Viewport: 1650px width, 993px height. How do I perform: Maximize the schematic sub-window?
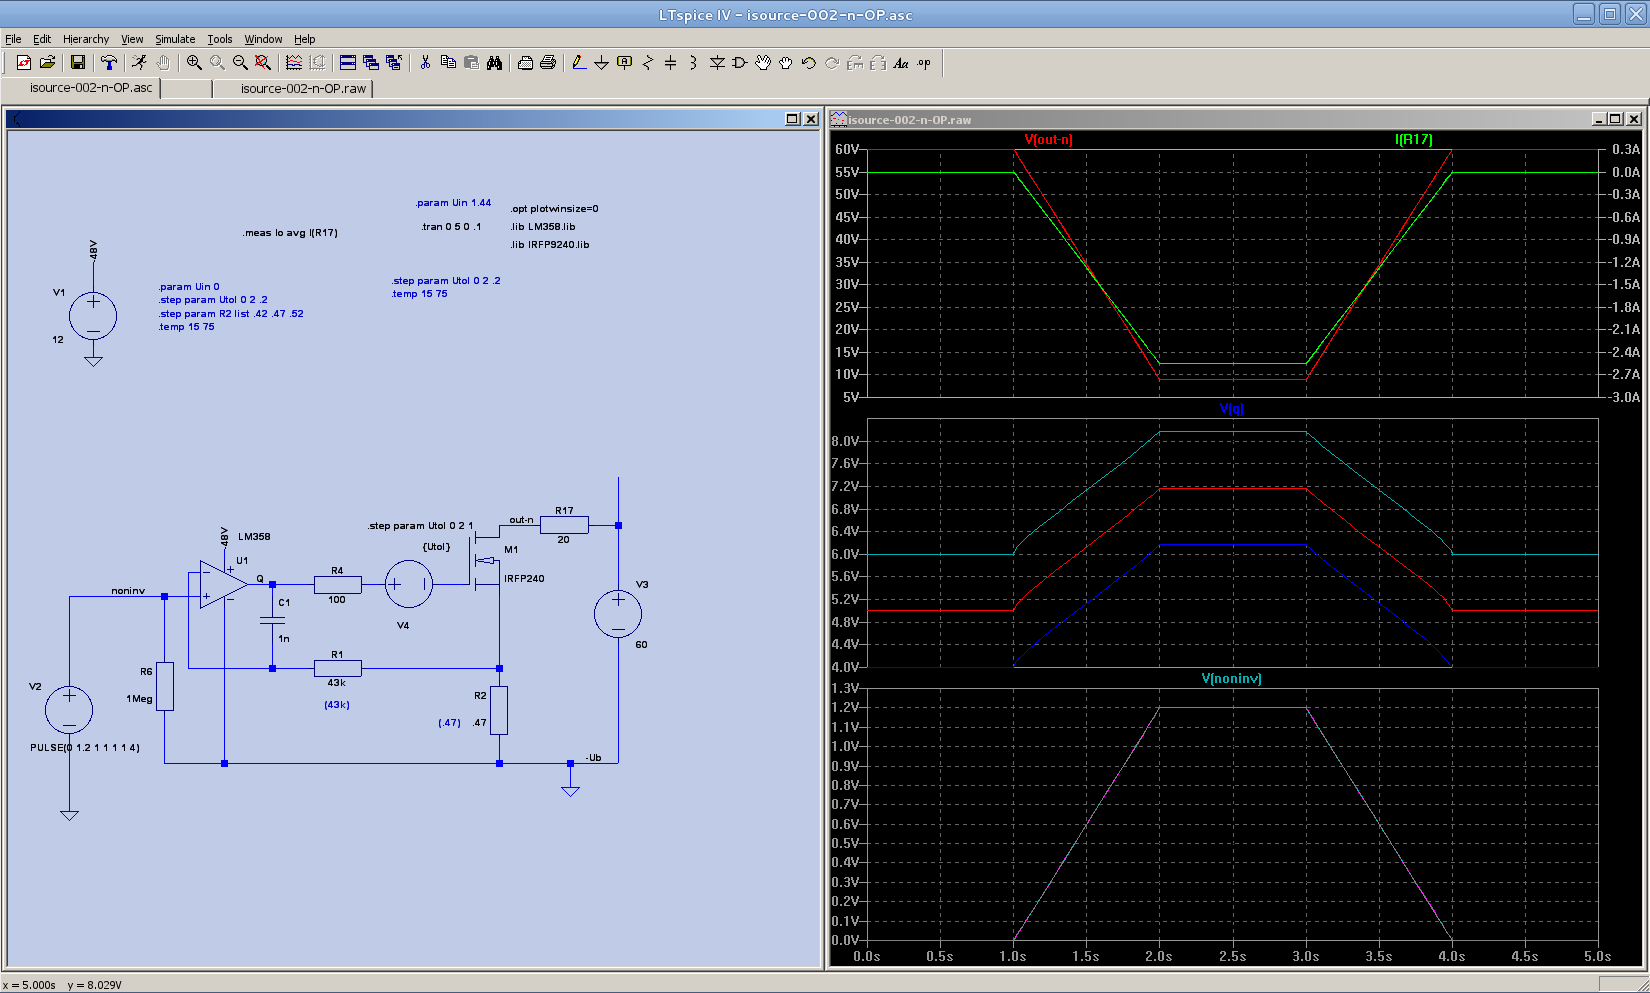793,119
